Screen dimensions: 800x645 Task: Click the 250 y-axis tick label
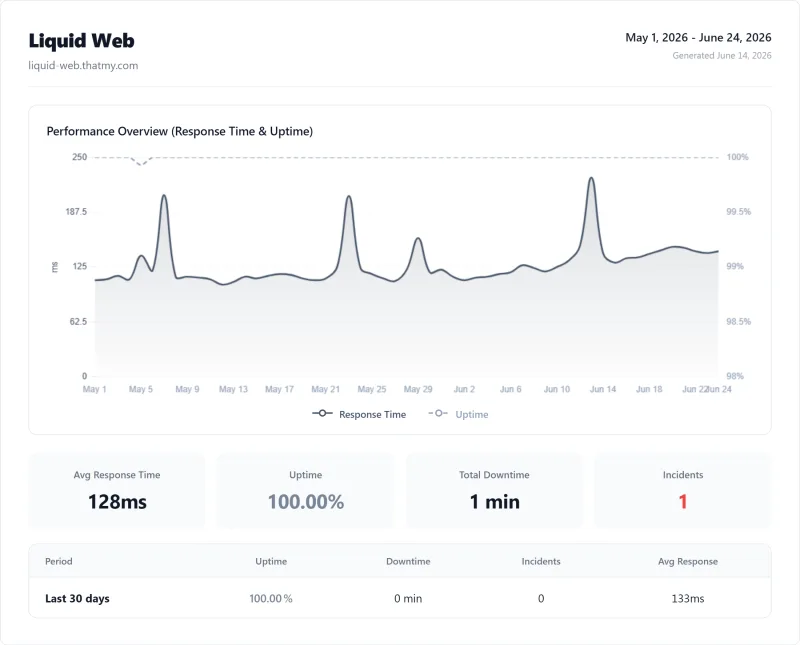(80, 157)
